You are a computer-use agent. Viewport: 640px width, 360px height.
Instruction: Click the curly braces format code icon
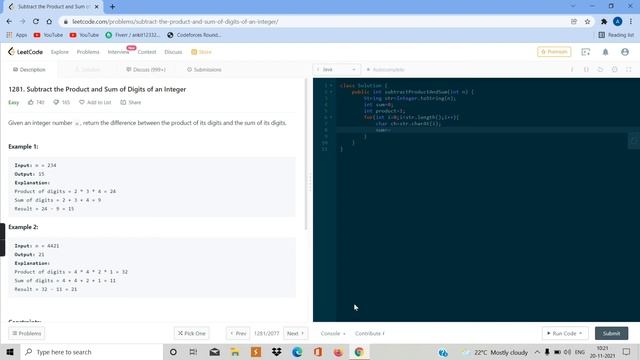tap(586, 70)
